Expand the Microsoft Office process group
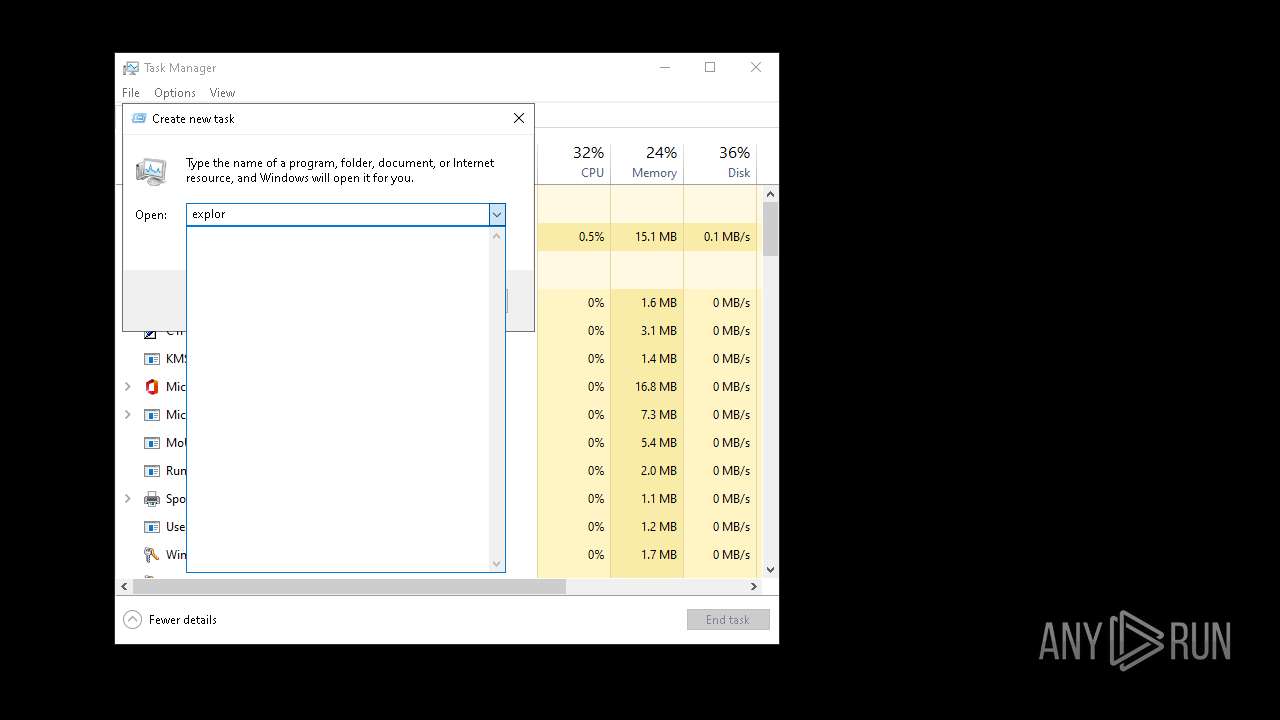1280x720 pixels. coord(127,386)
